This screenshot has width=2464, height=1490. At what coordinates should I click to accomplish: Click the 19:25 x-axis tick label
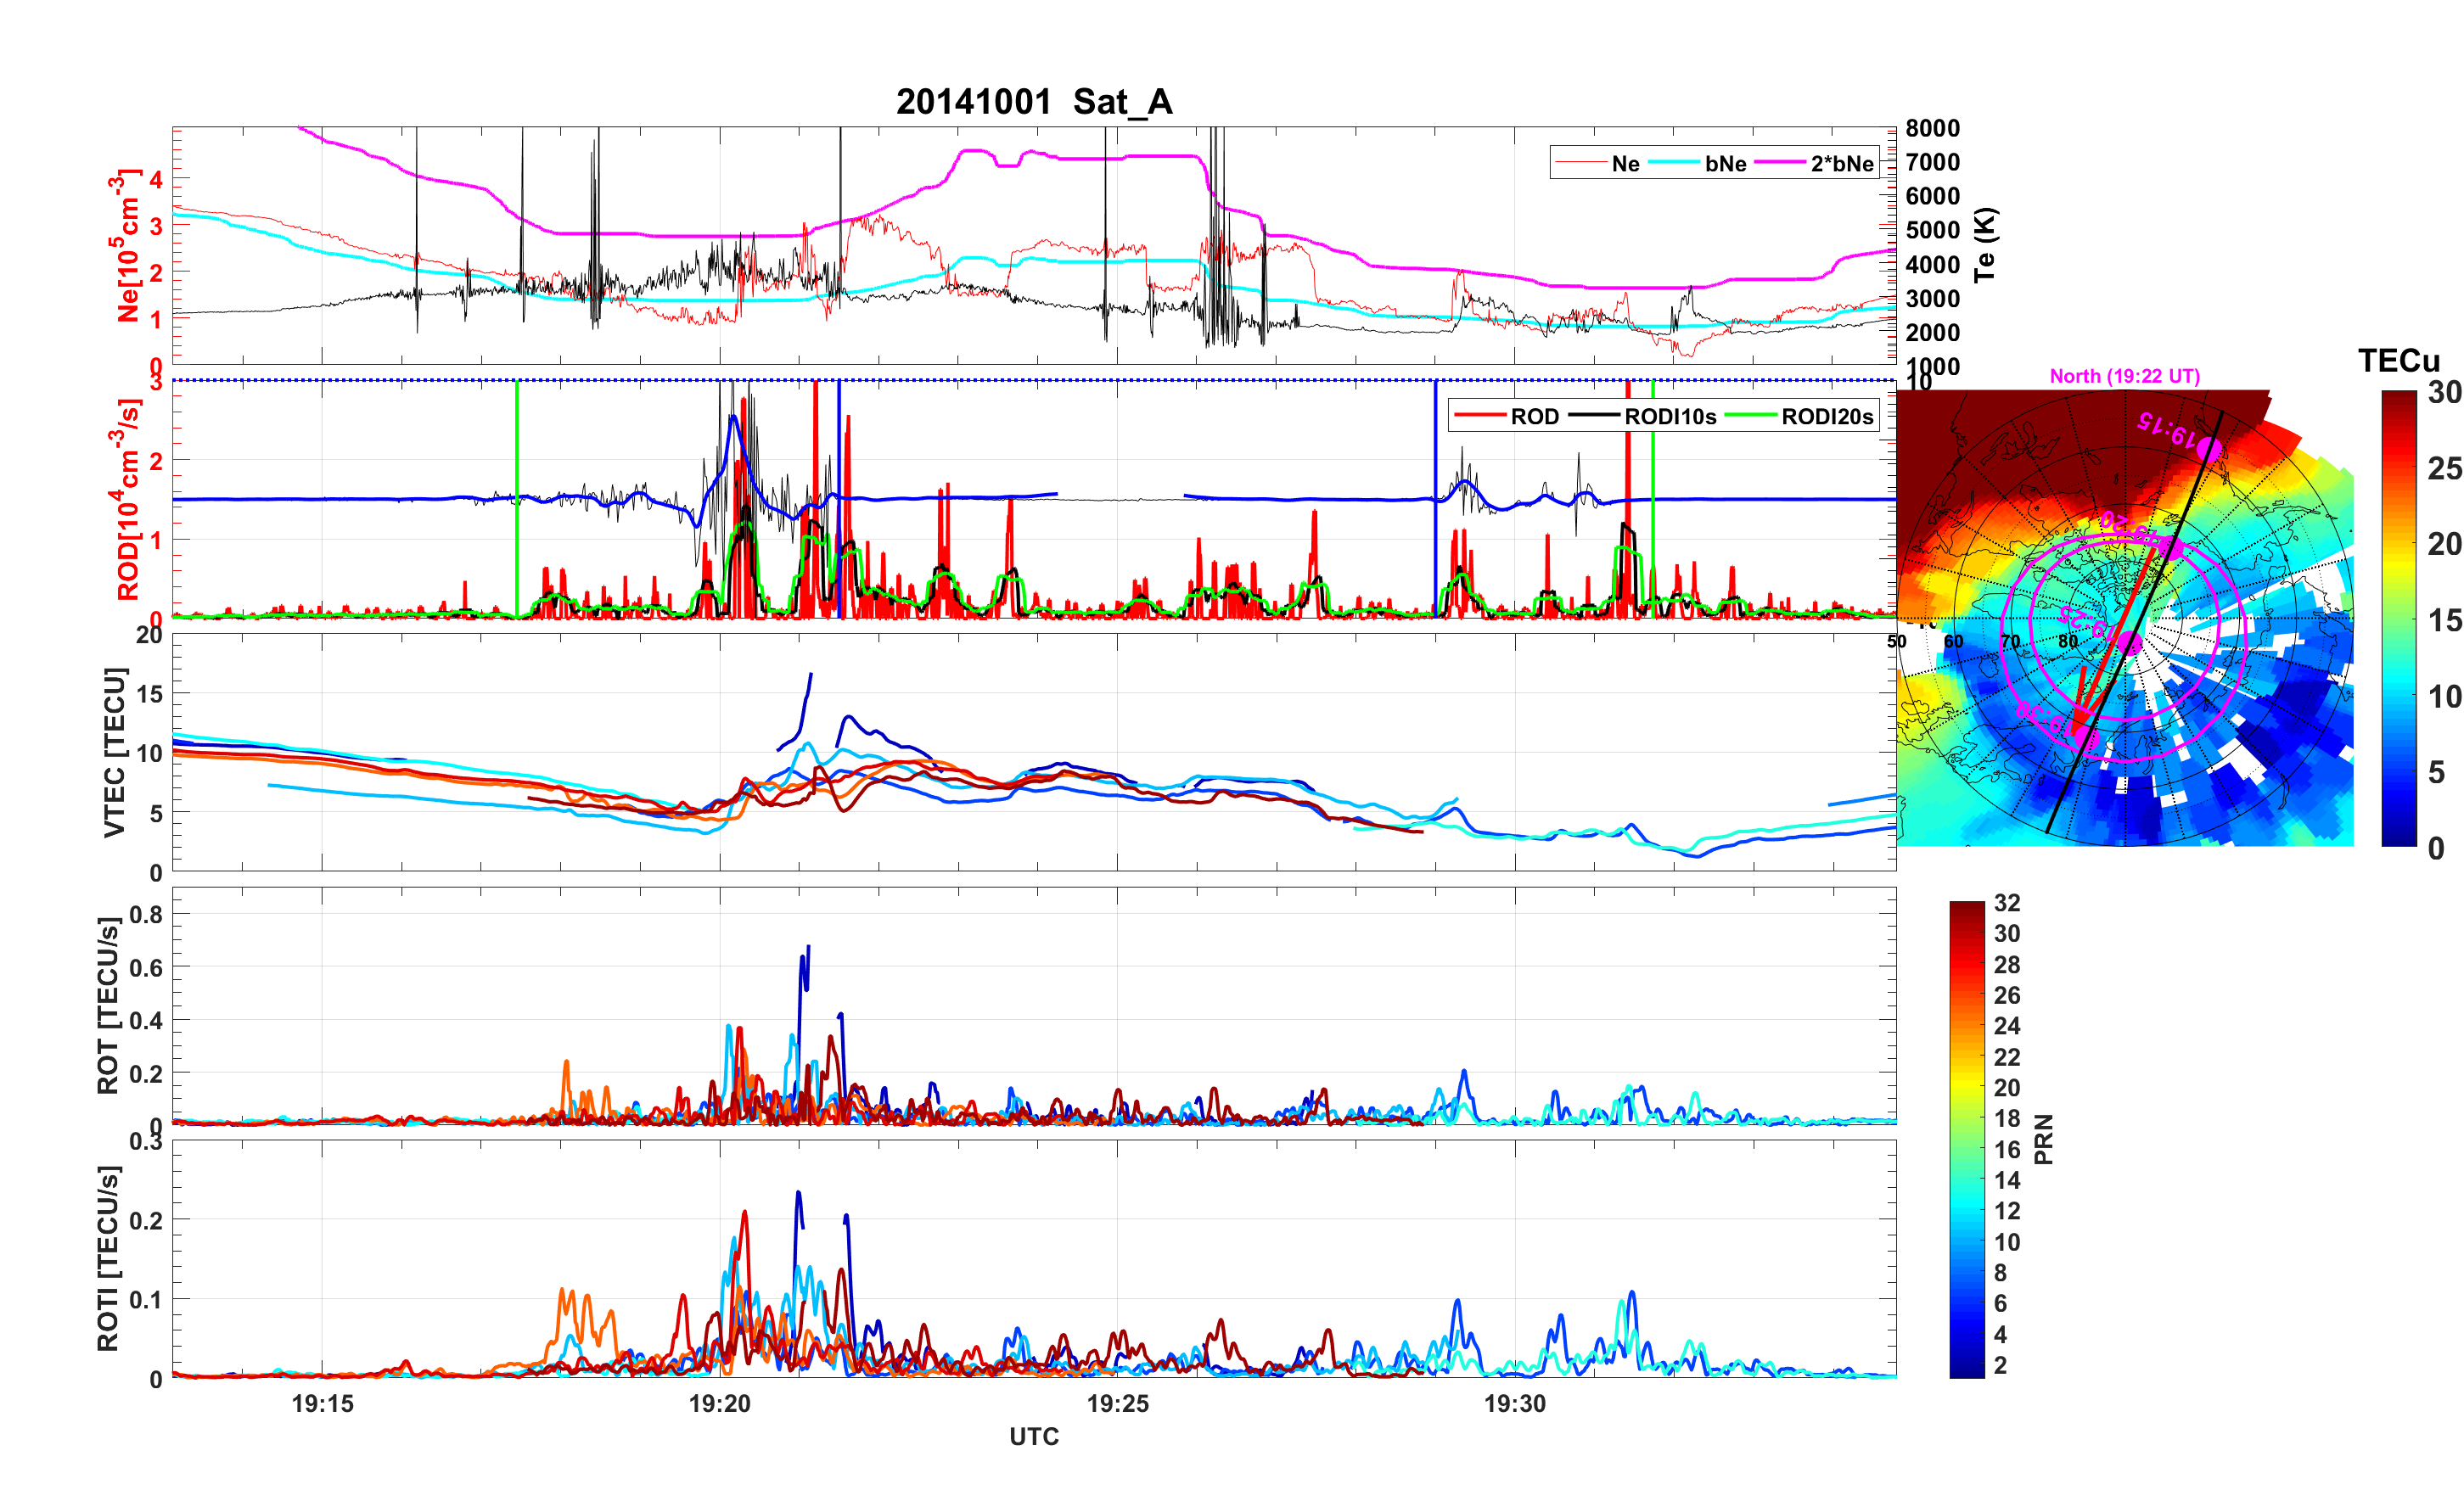1117,1403
